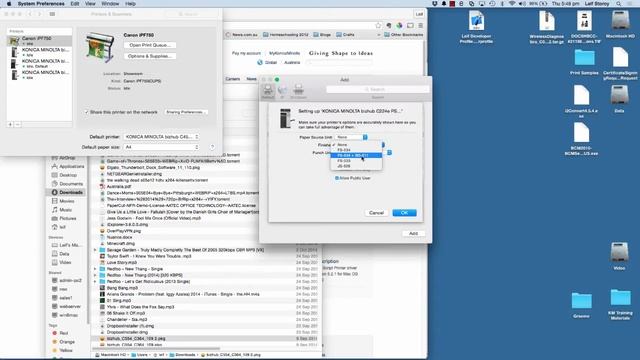The height and width of the screenshot is (360, 640).
Task: Open the Punch Unit dropdown arrows
Action: tap(389, 152)
